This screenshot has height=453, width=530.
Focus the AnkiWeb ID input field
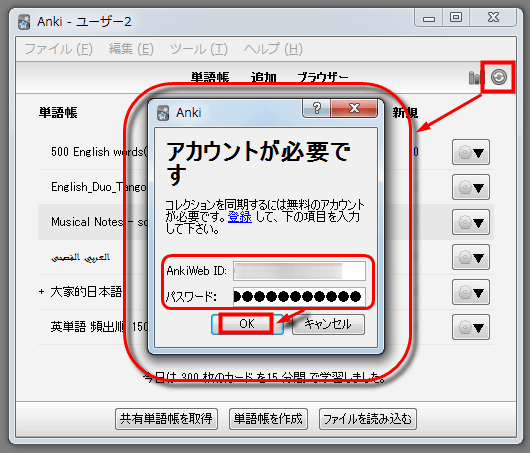299,271
